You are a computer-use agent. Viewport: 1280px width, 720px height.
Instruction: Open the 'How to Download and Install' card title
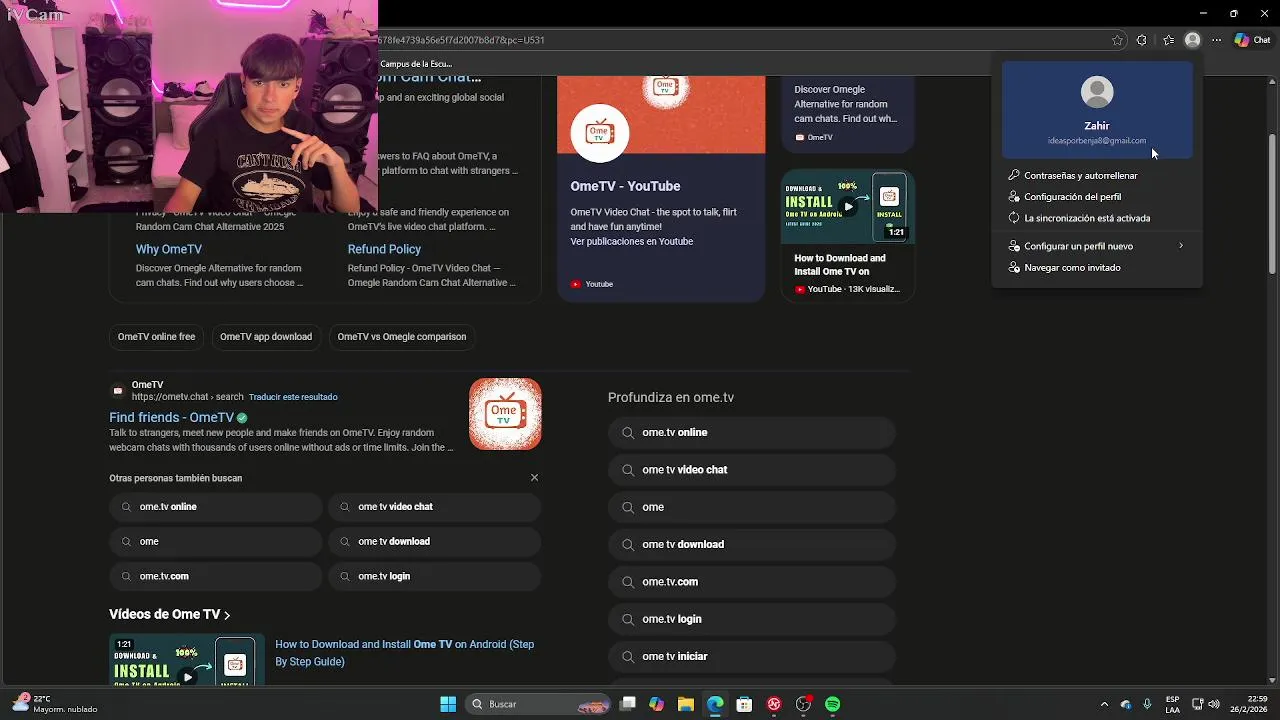[840, 265]
